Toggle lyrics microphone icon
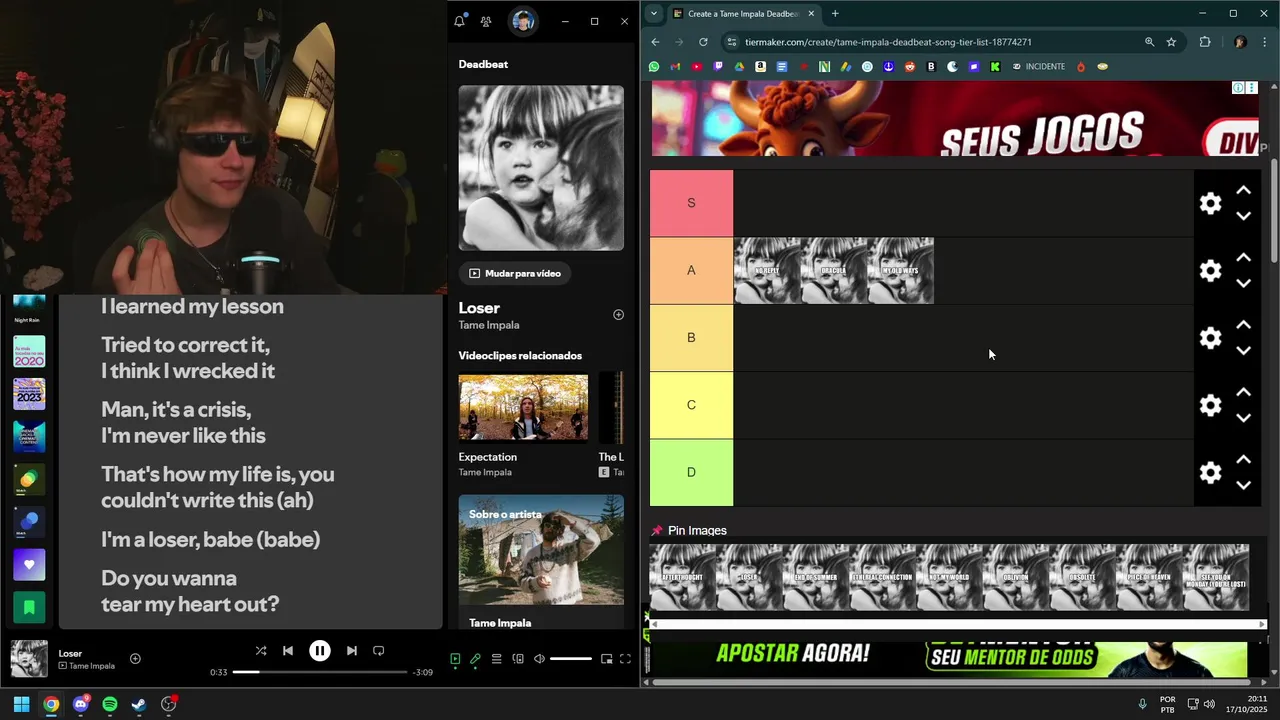The image size is (1280, 720). click(476, 659)
